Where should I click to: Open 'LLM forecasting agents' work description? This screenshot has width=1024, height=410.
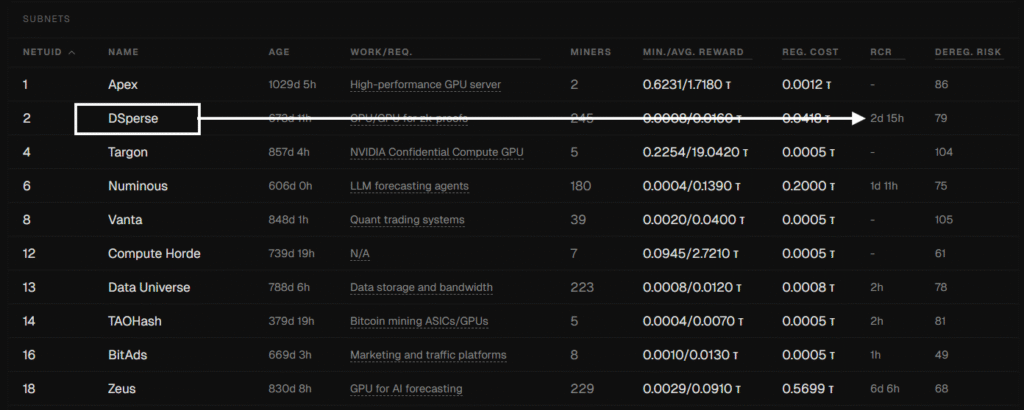[x=409, y=186]
